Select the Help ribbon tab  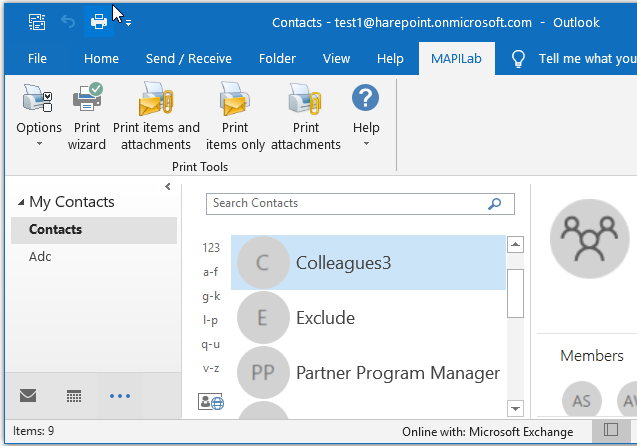[390, 58]
